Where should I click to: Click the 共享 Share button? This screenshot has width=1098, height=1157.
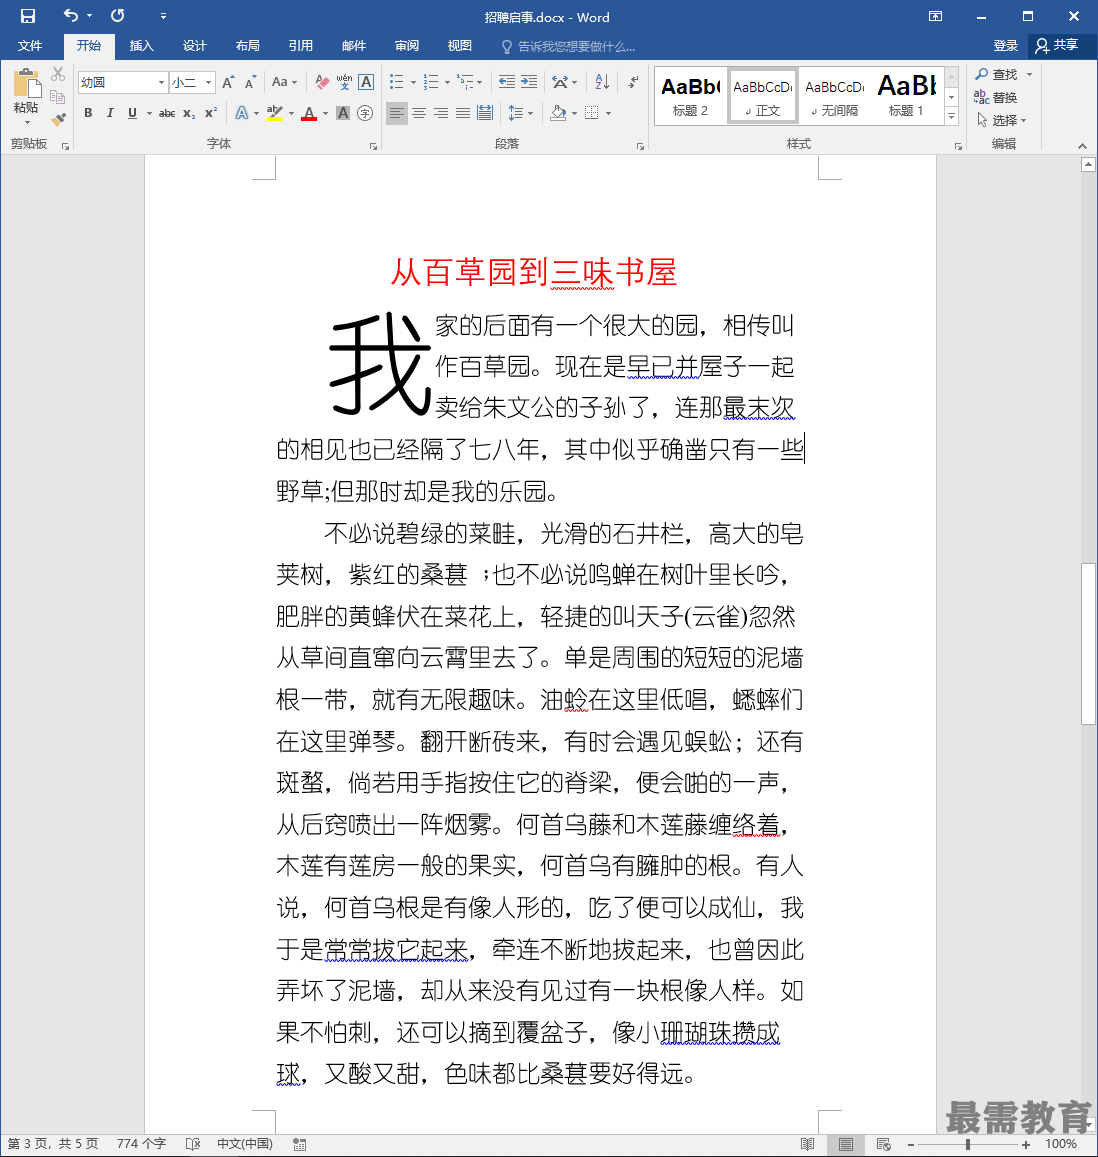1057,46
